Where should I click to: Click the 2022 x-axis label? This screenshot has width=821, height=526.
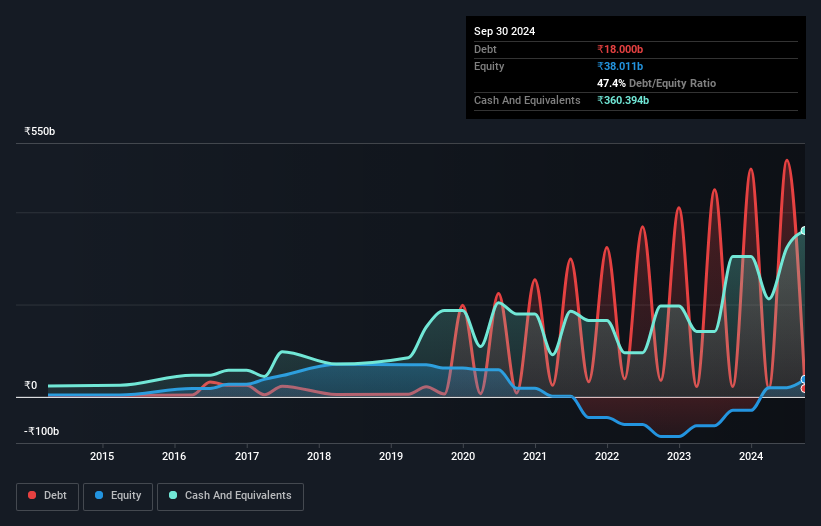point(607,456)
